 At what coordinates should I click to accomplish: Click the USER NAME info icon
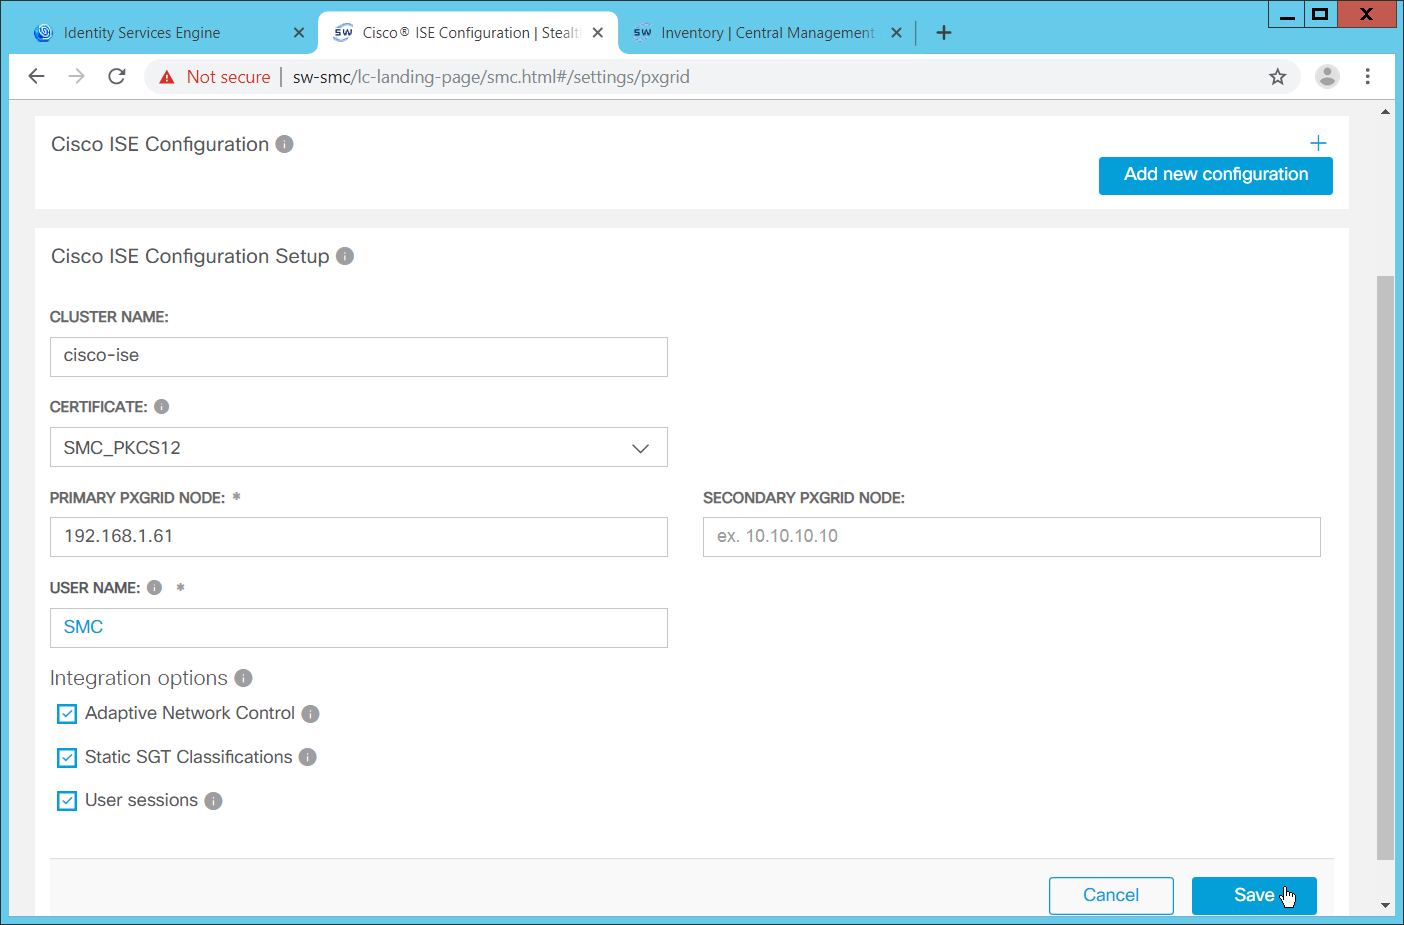click(x=155, y=588)
